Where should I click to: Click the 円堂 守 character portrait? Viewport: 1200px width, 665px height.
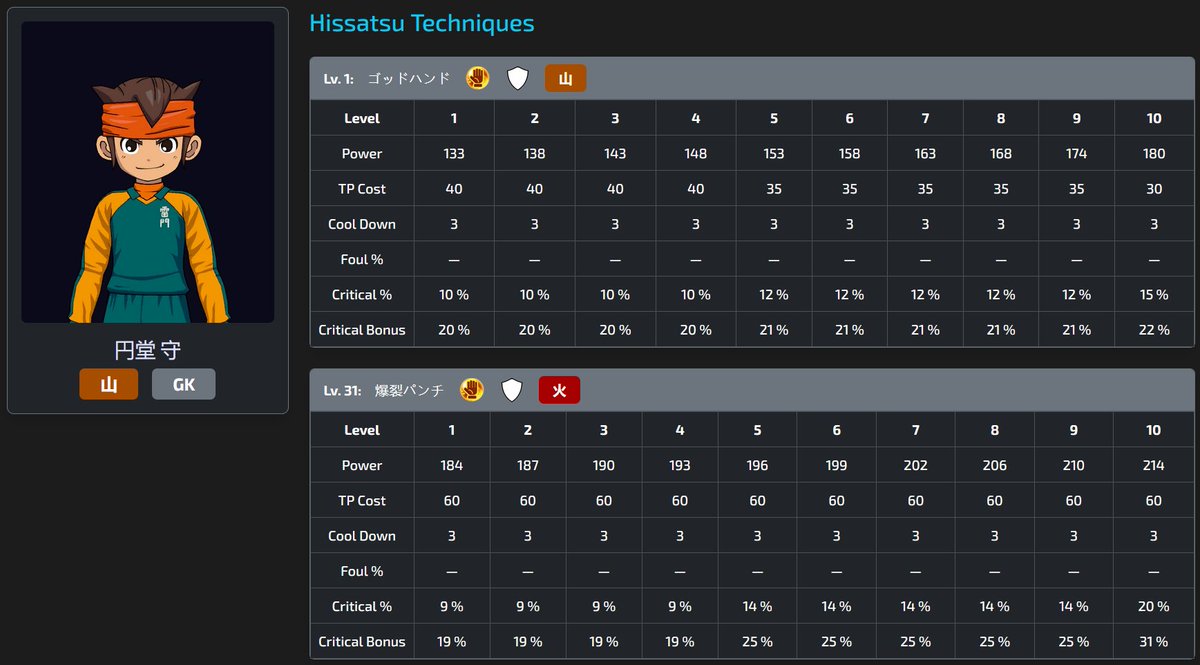148,172
